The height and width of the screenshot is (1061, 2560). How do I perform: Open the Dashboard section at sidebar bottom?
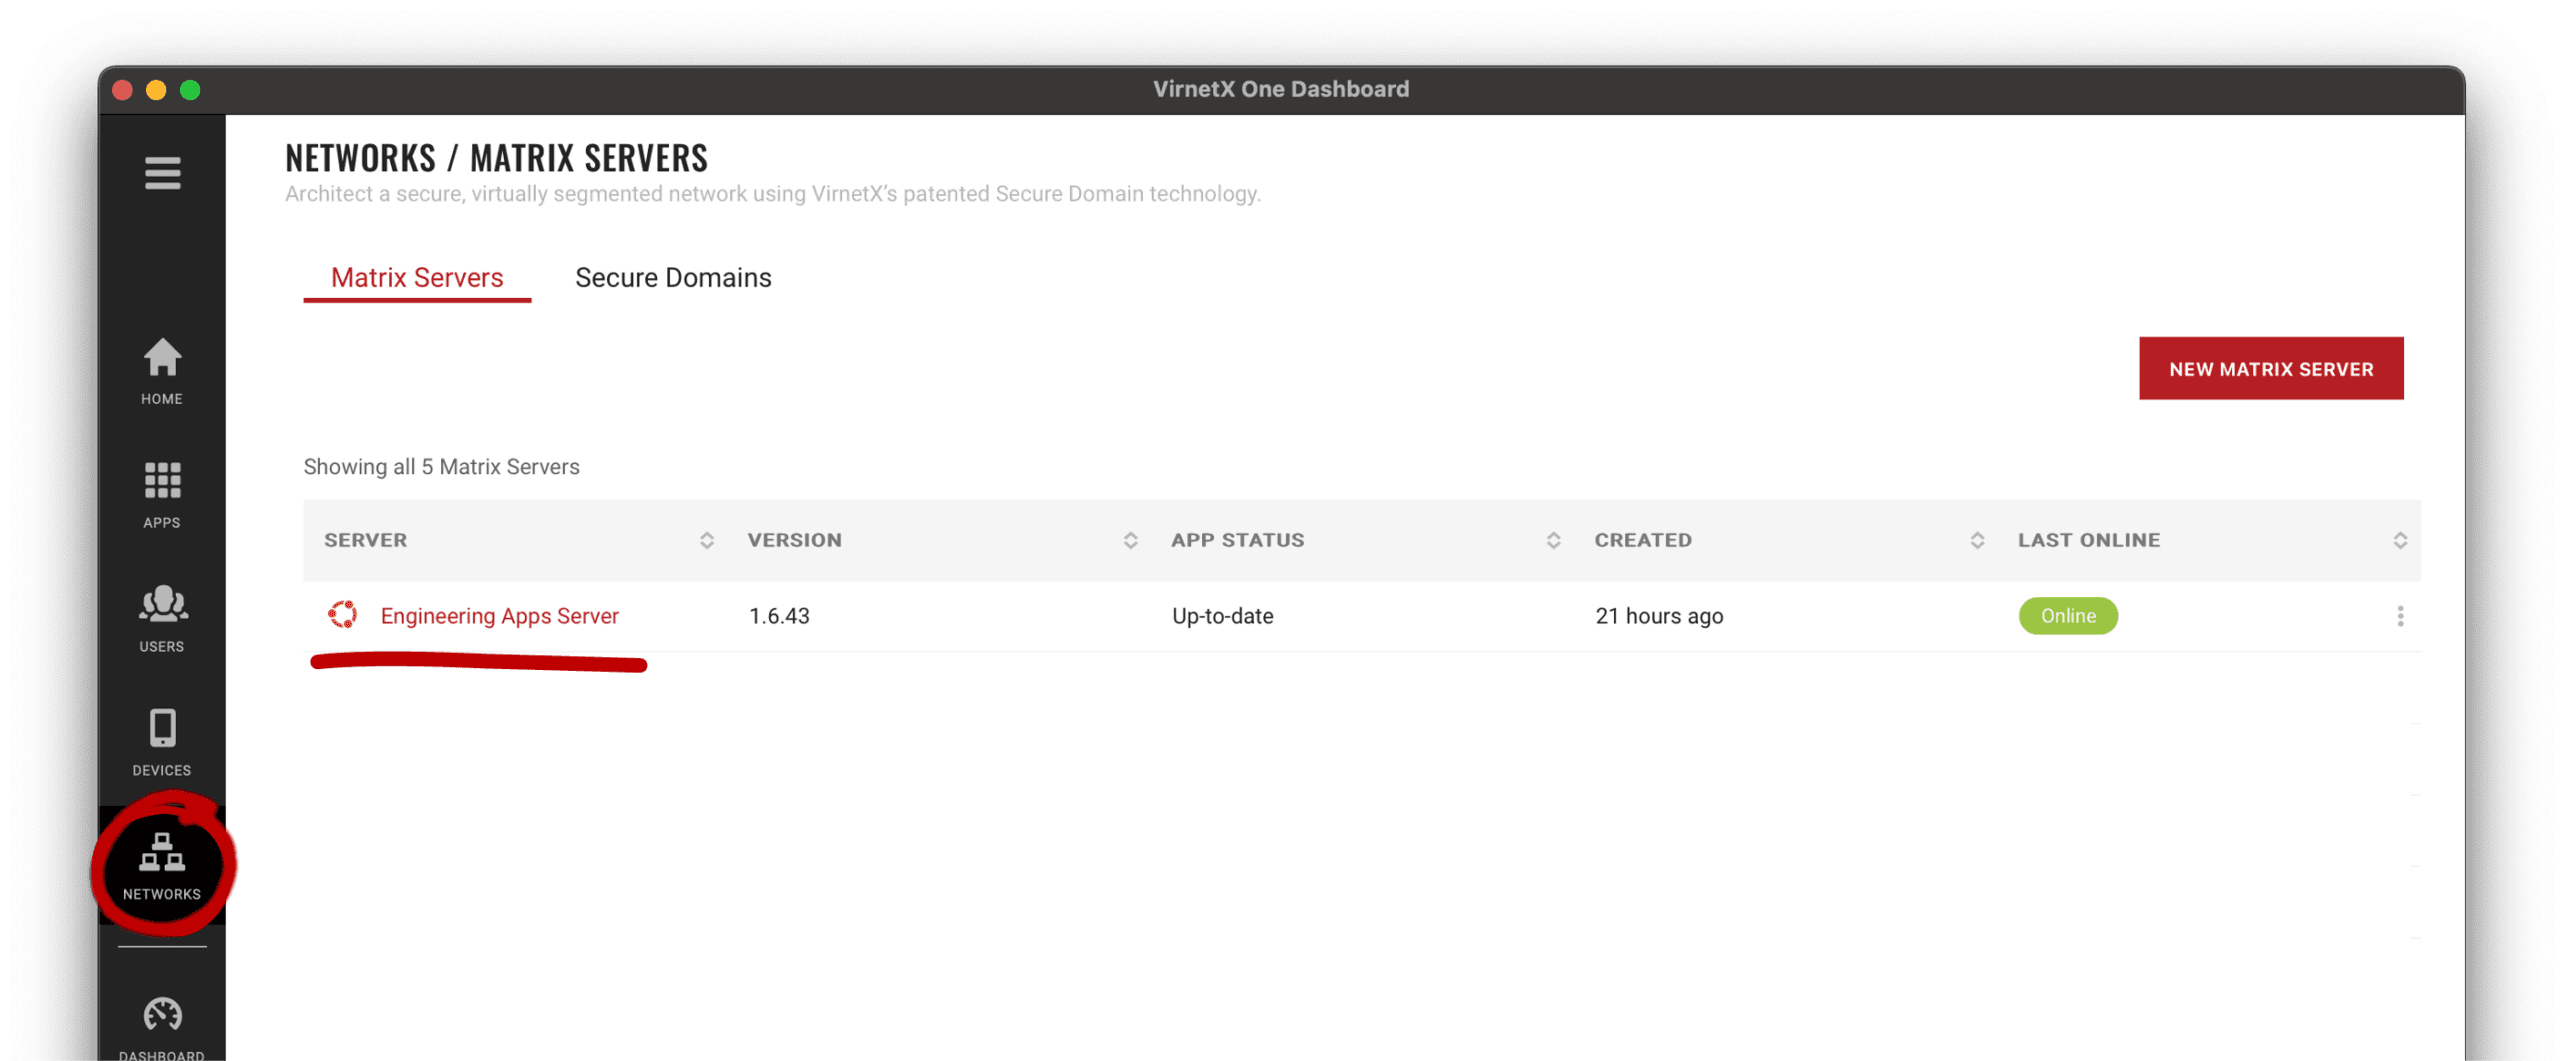click(161, 1020)
